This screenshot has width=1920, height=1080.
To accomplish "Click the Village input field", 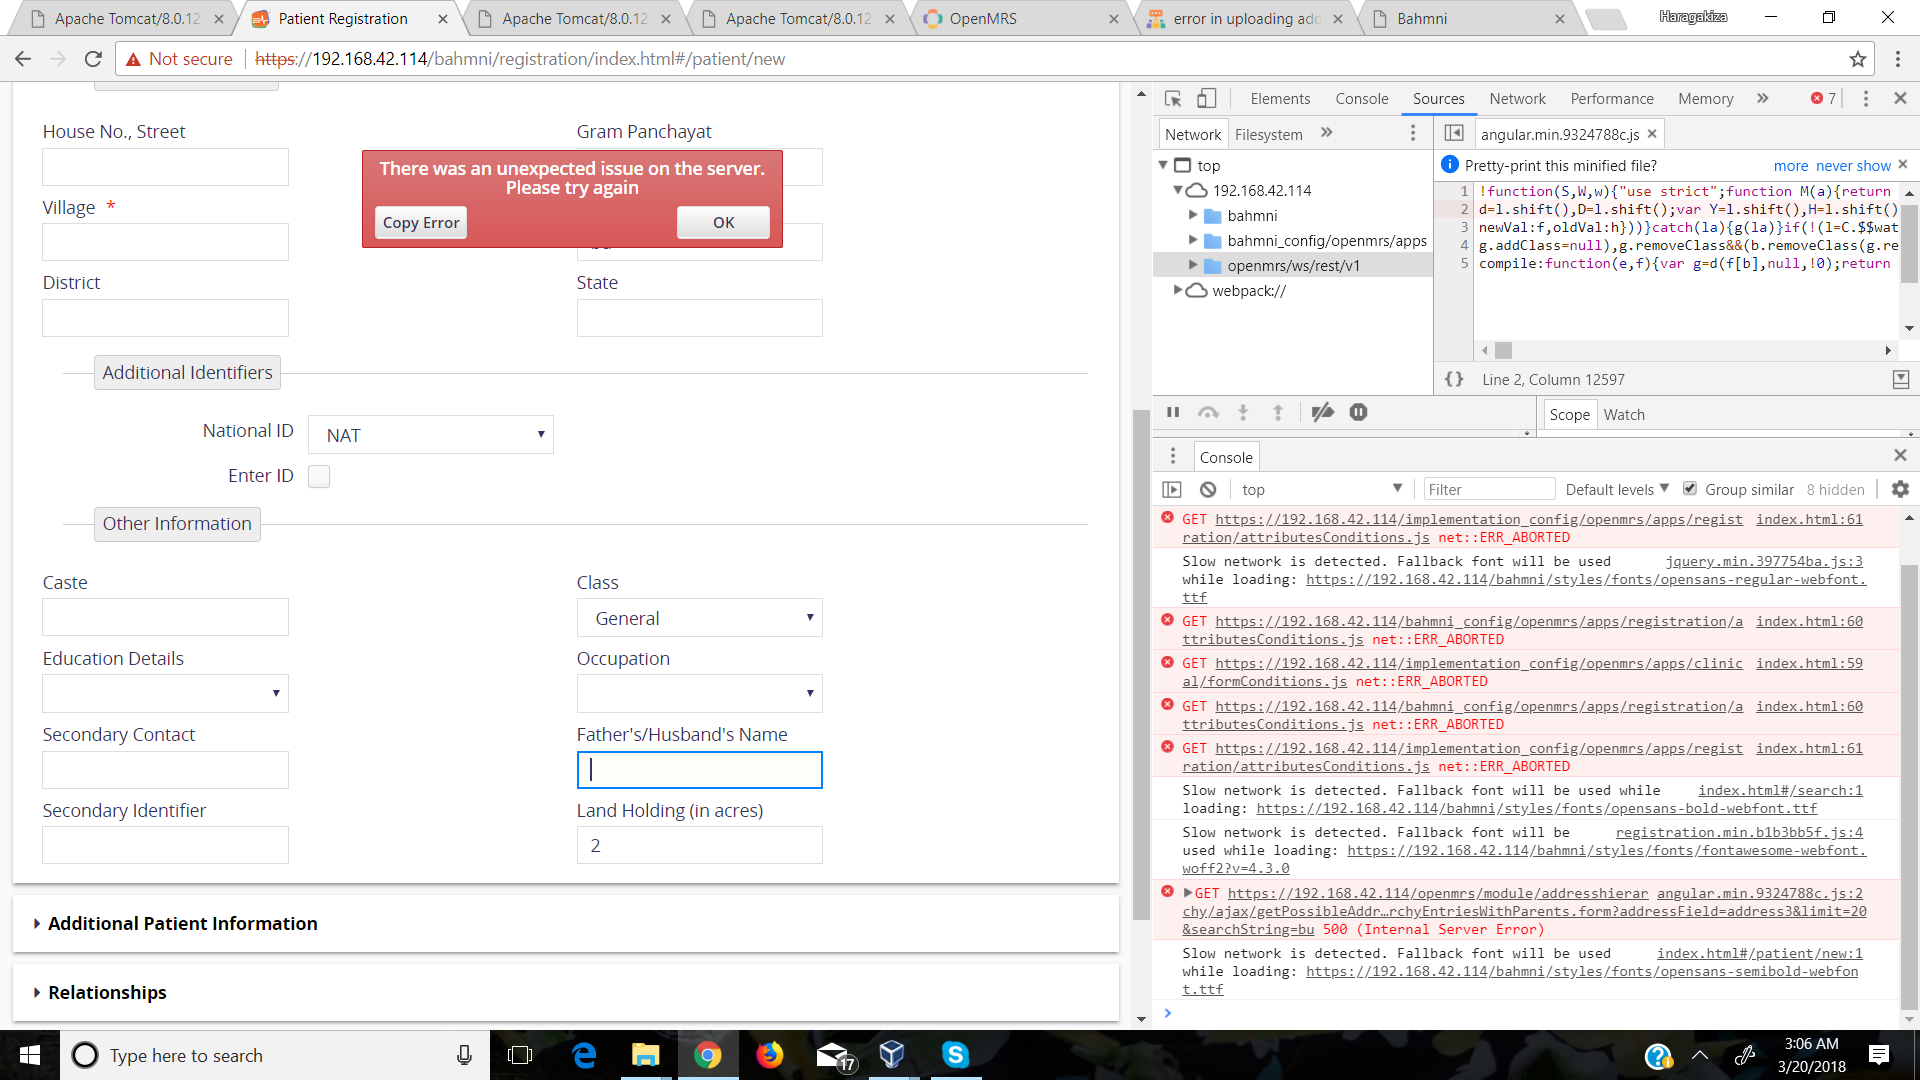I will (165, 242).
